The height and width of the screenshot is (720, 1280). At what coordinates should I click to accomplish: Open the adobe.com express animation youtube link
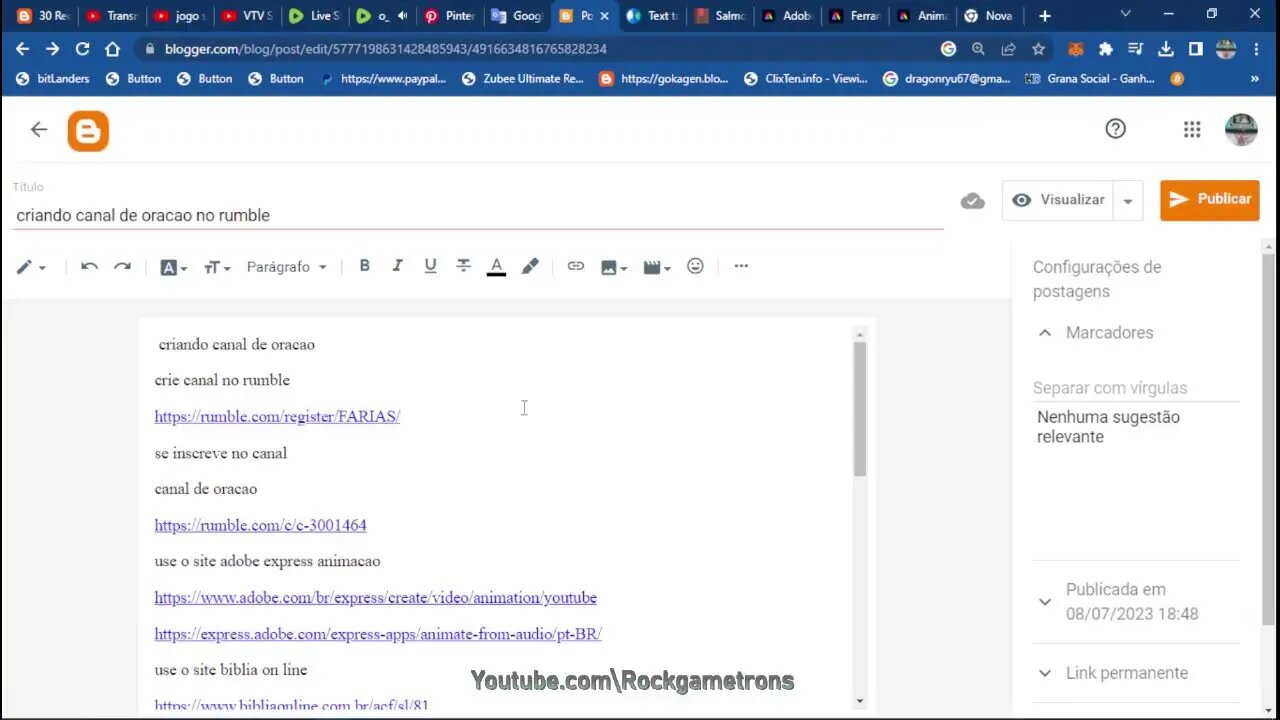[x=375, y=597]
